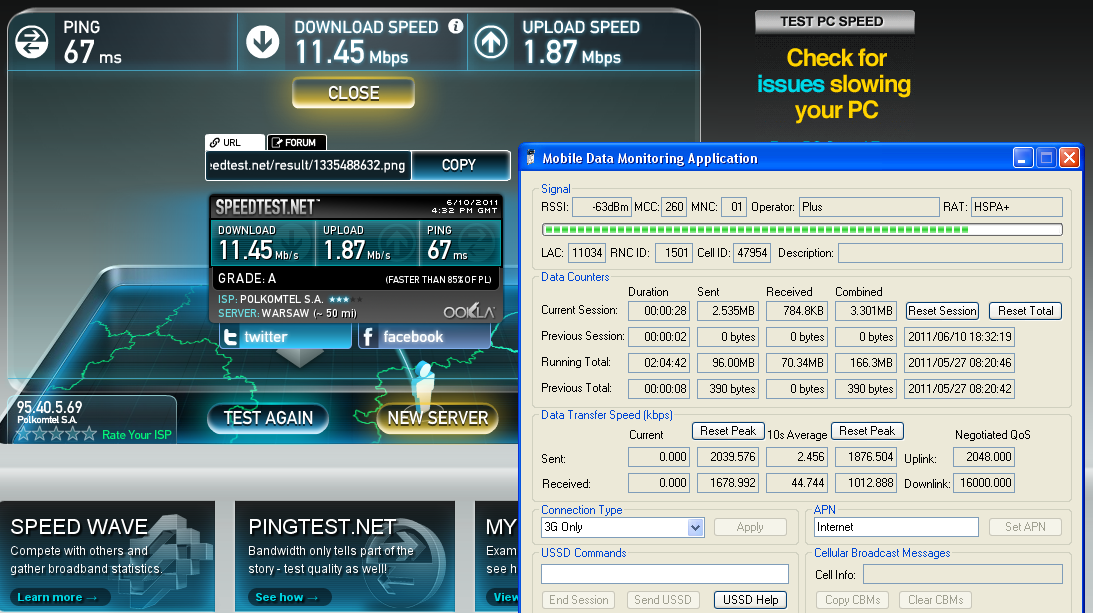The image size is (1093, 613).
Task: Click the LAC value 11034
Action: click(587, 252)
